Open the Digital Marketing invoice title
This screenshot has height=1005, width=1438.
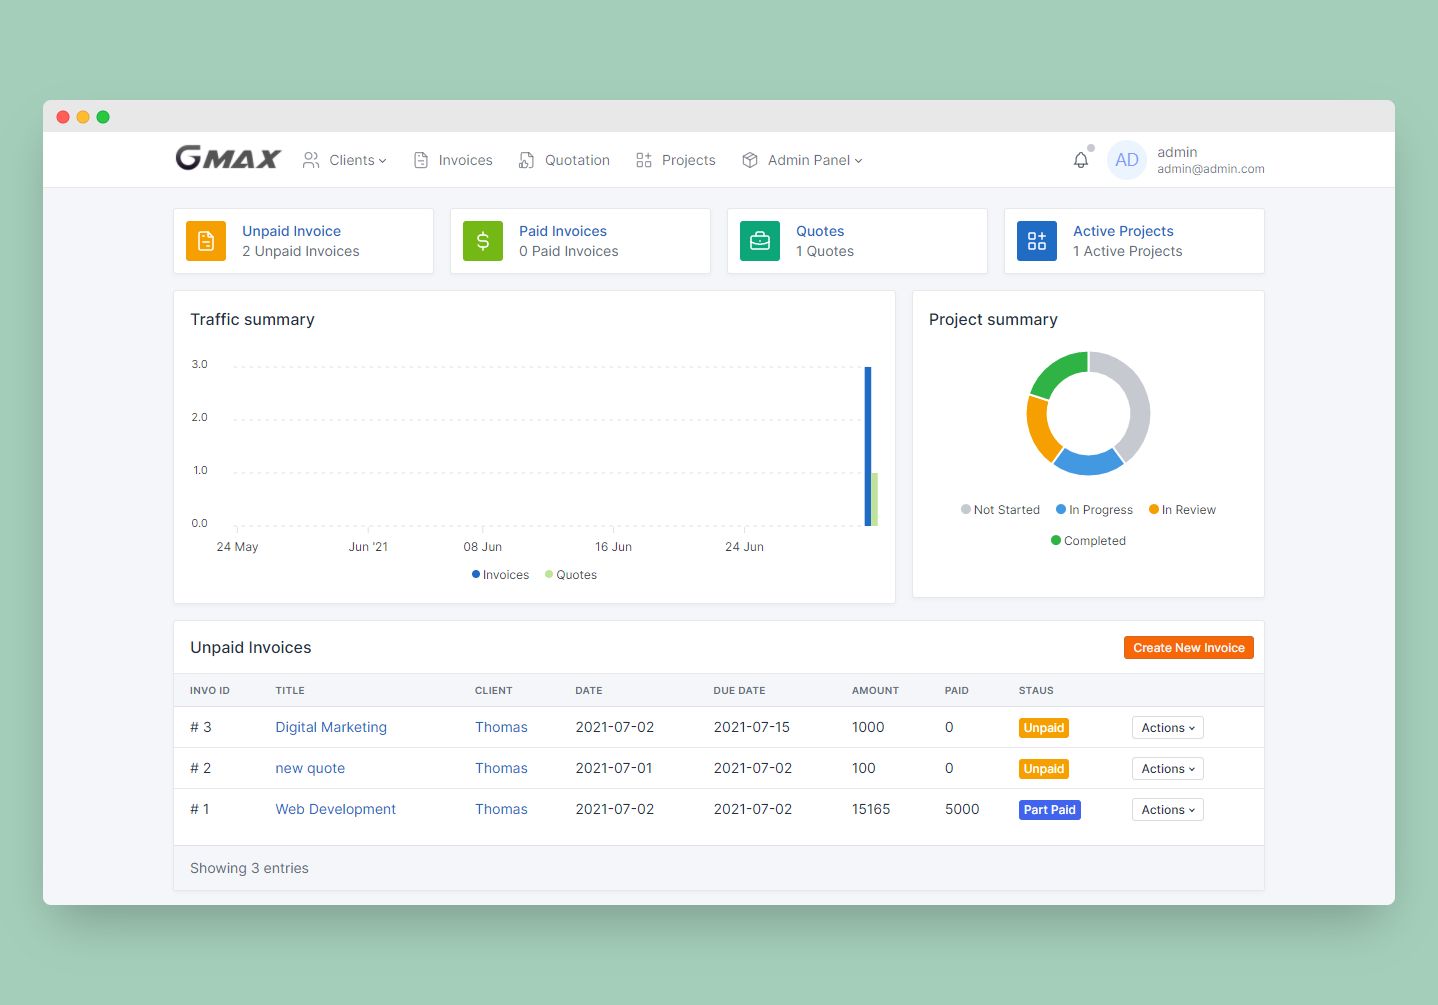331,727
